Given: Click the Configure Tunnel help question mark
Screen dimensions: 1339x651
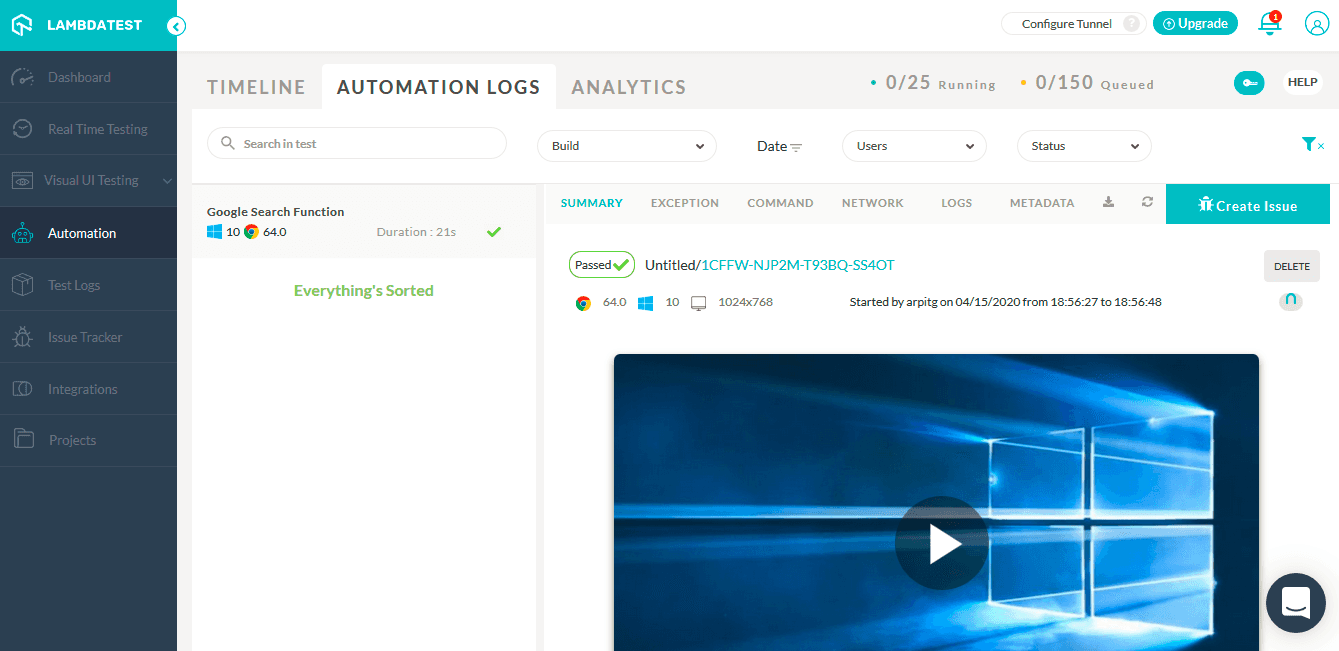Looking at the screenshot, I should pos(1131,24).
